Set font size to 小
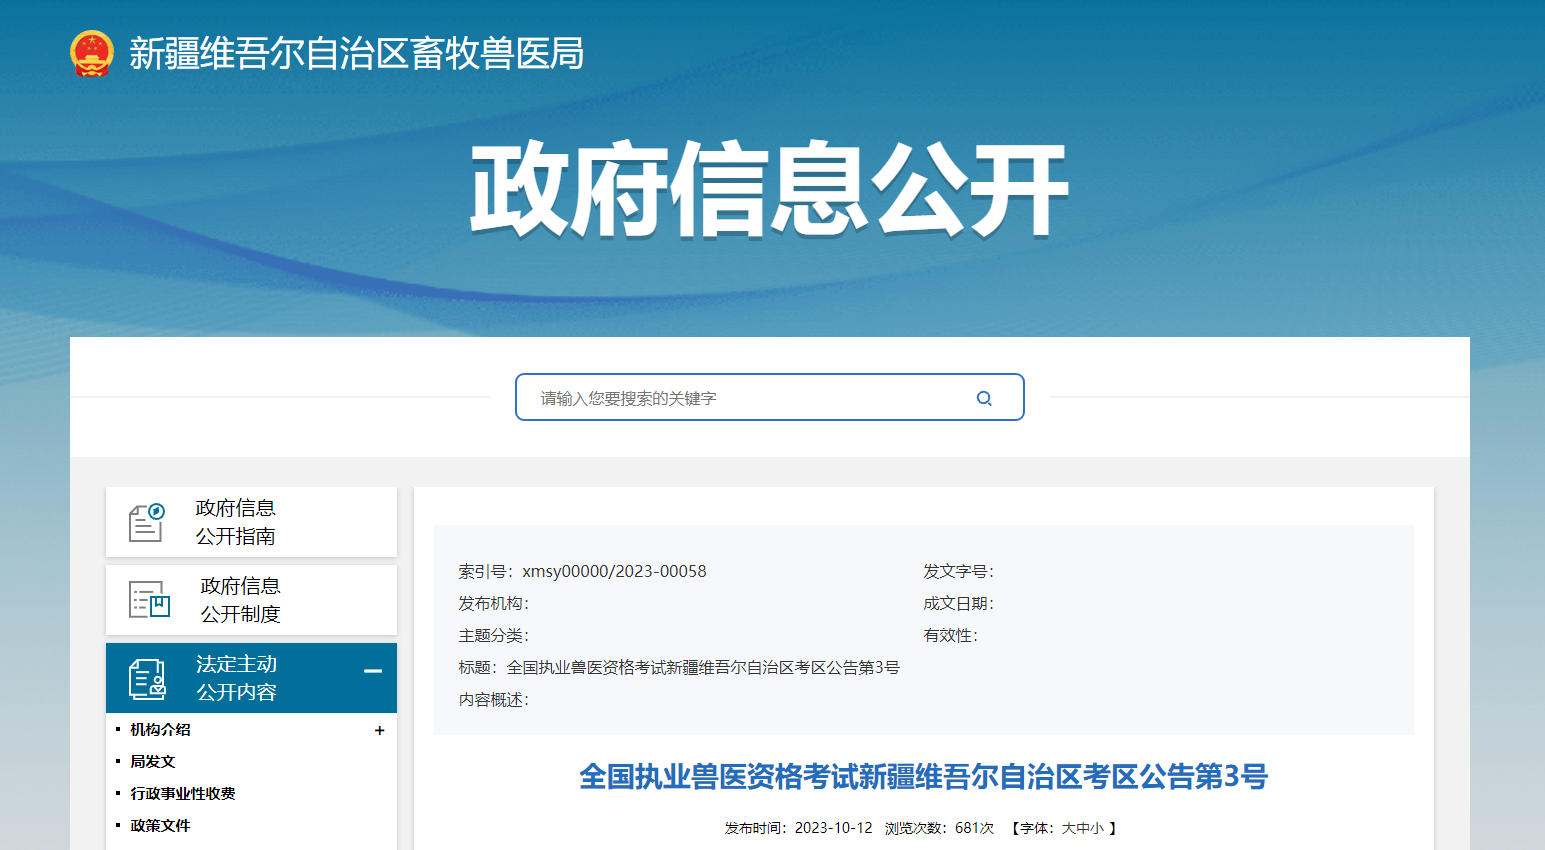 point(1097,828)
